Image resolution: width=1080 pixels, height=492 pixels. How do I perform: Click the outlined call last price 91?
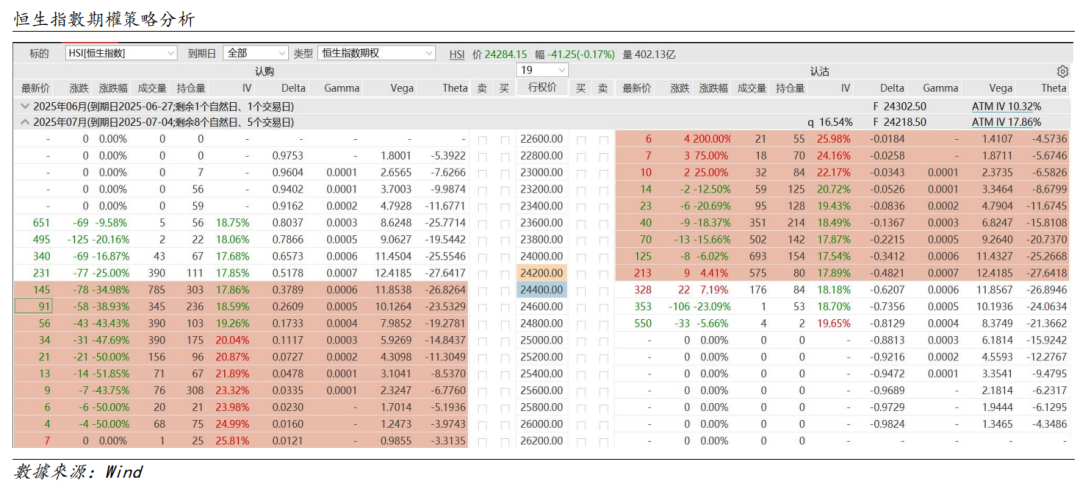32,305
